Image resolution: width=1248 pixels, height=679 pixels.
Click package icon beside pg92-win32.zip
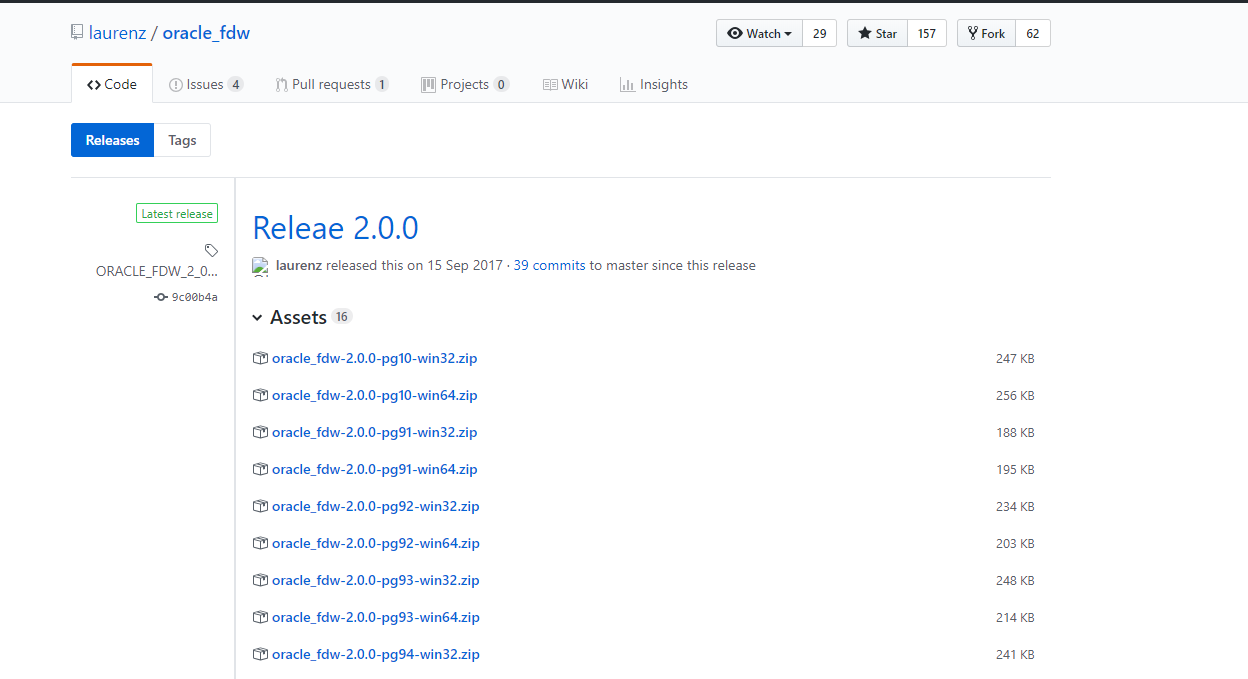click(x=260, y=506)
